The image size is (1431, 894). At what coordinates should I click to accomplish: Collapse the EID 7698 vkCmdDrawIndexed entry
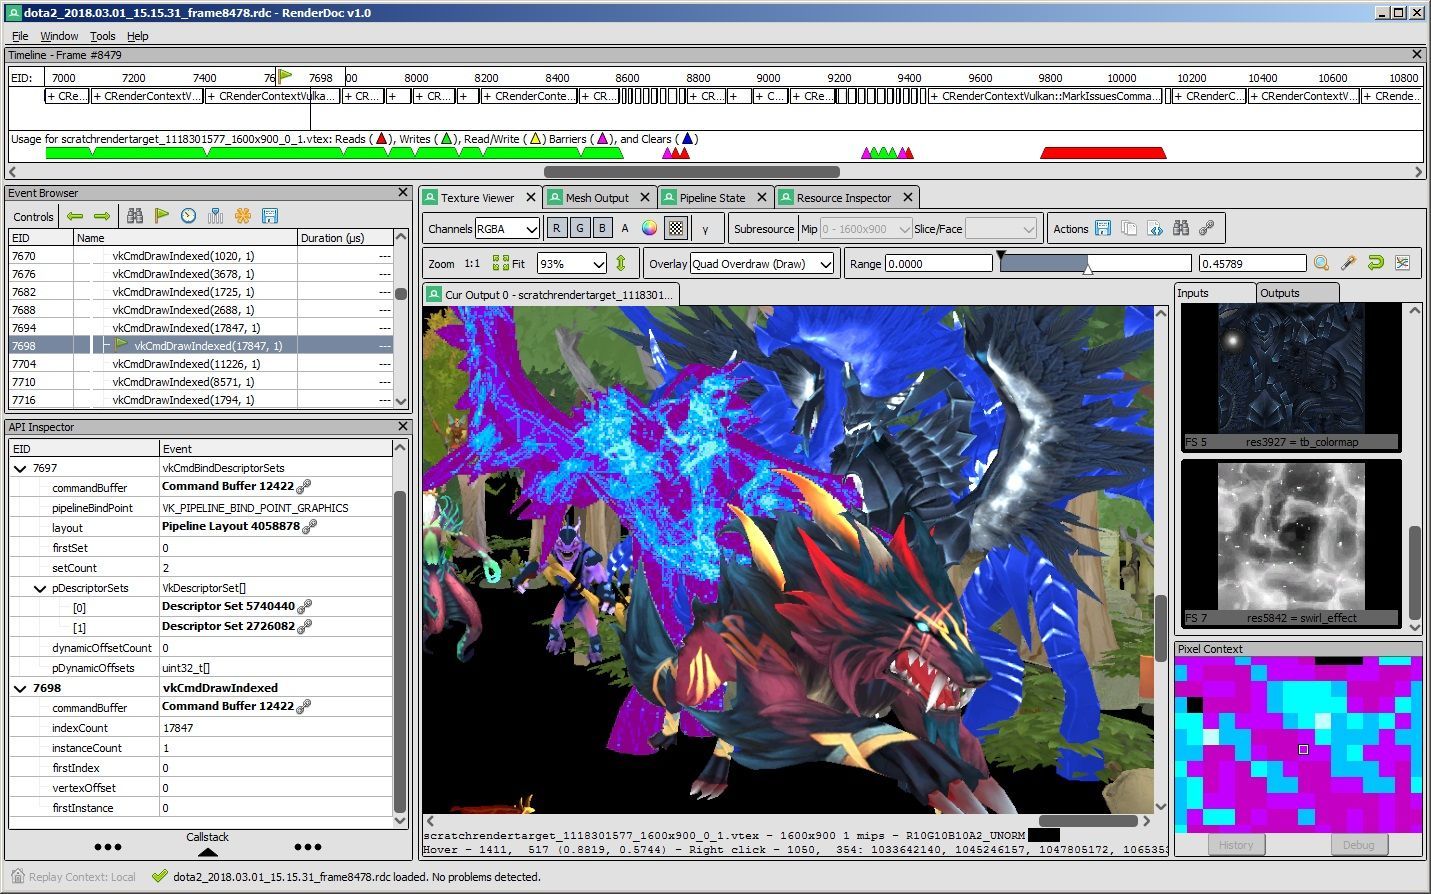point(20,687)
